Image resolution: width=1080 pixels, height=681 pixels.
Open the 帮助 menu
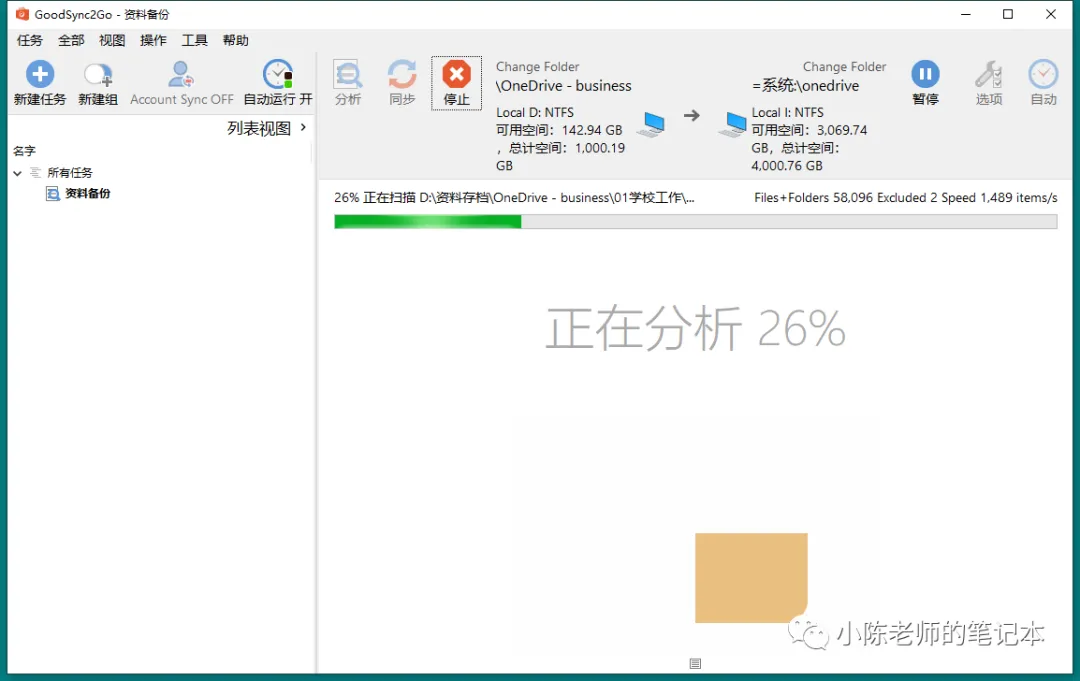(x=236, y=40)
